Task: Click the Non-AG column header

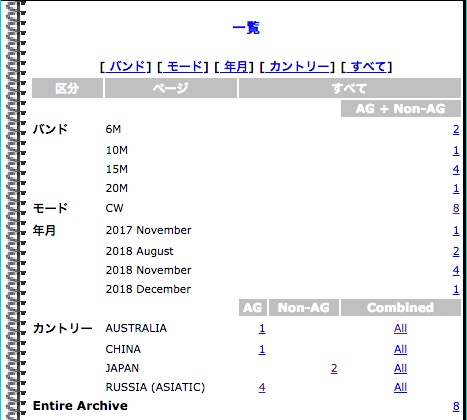Action: pyautogui.click(x=304, y=308)
